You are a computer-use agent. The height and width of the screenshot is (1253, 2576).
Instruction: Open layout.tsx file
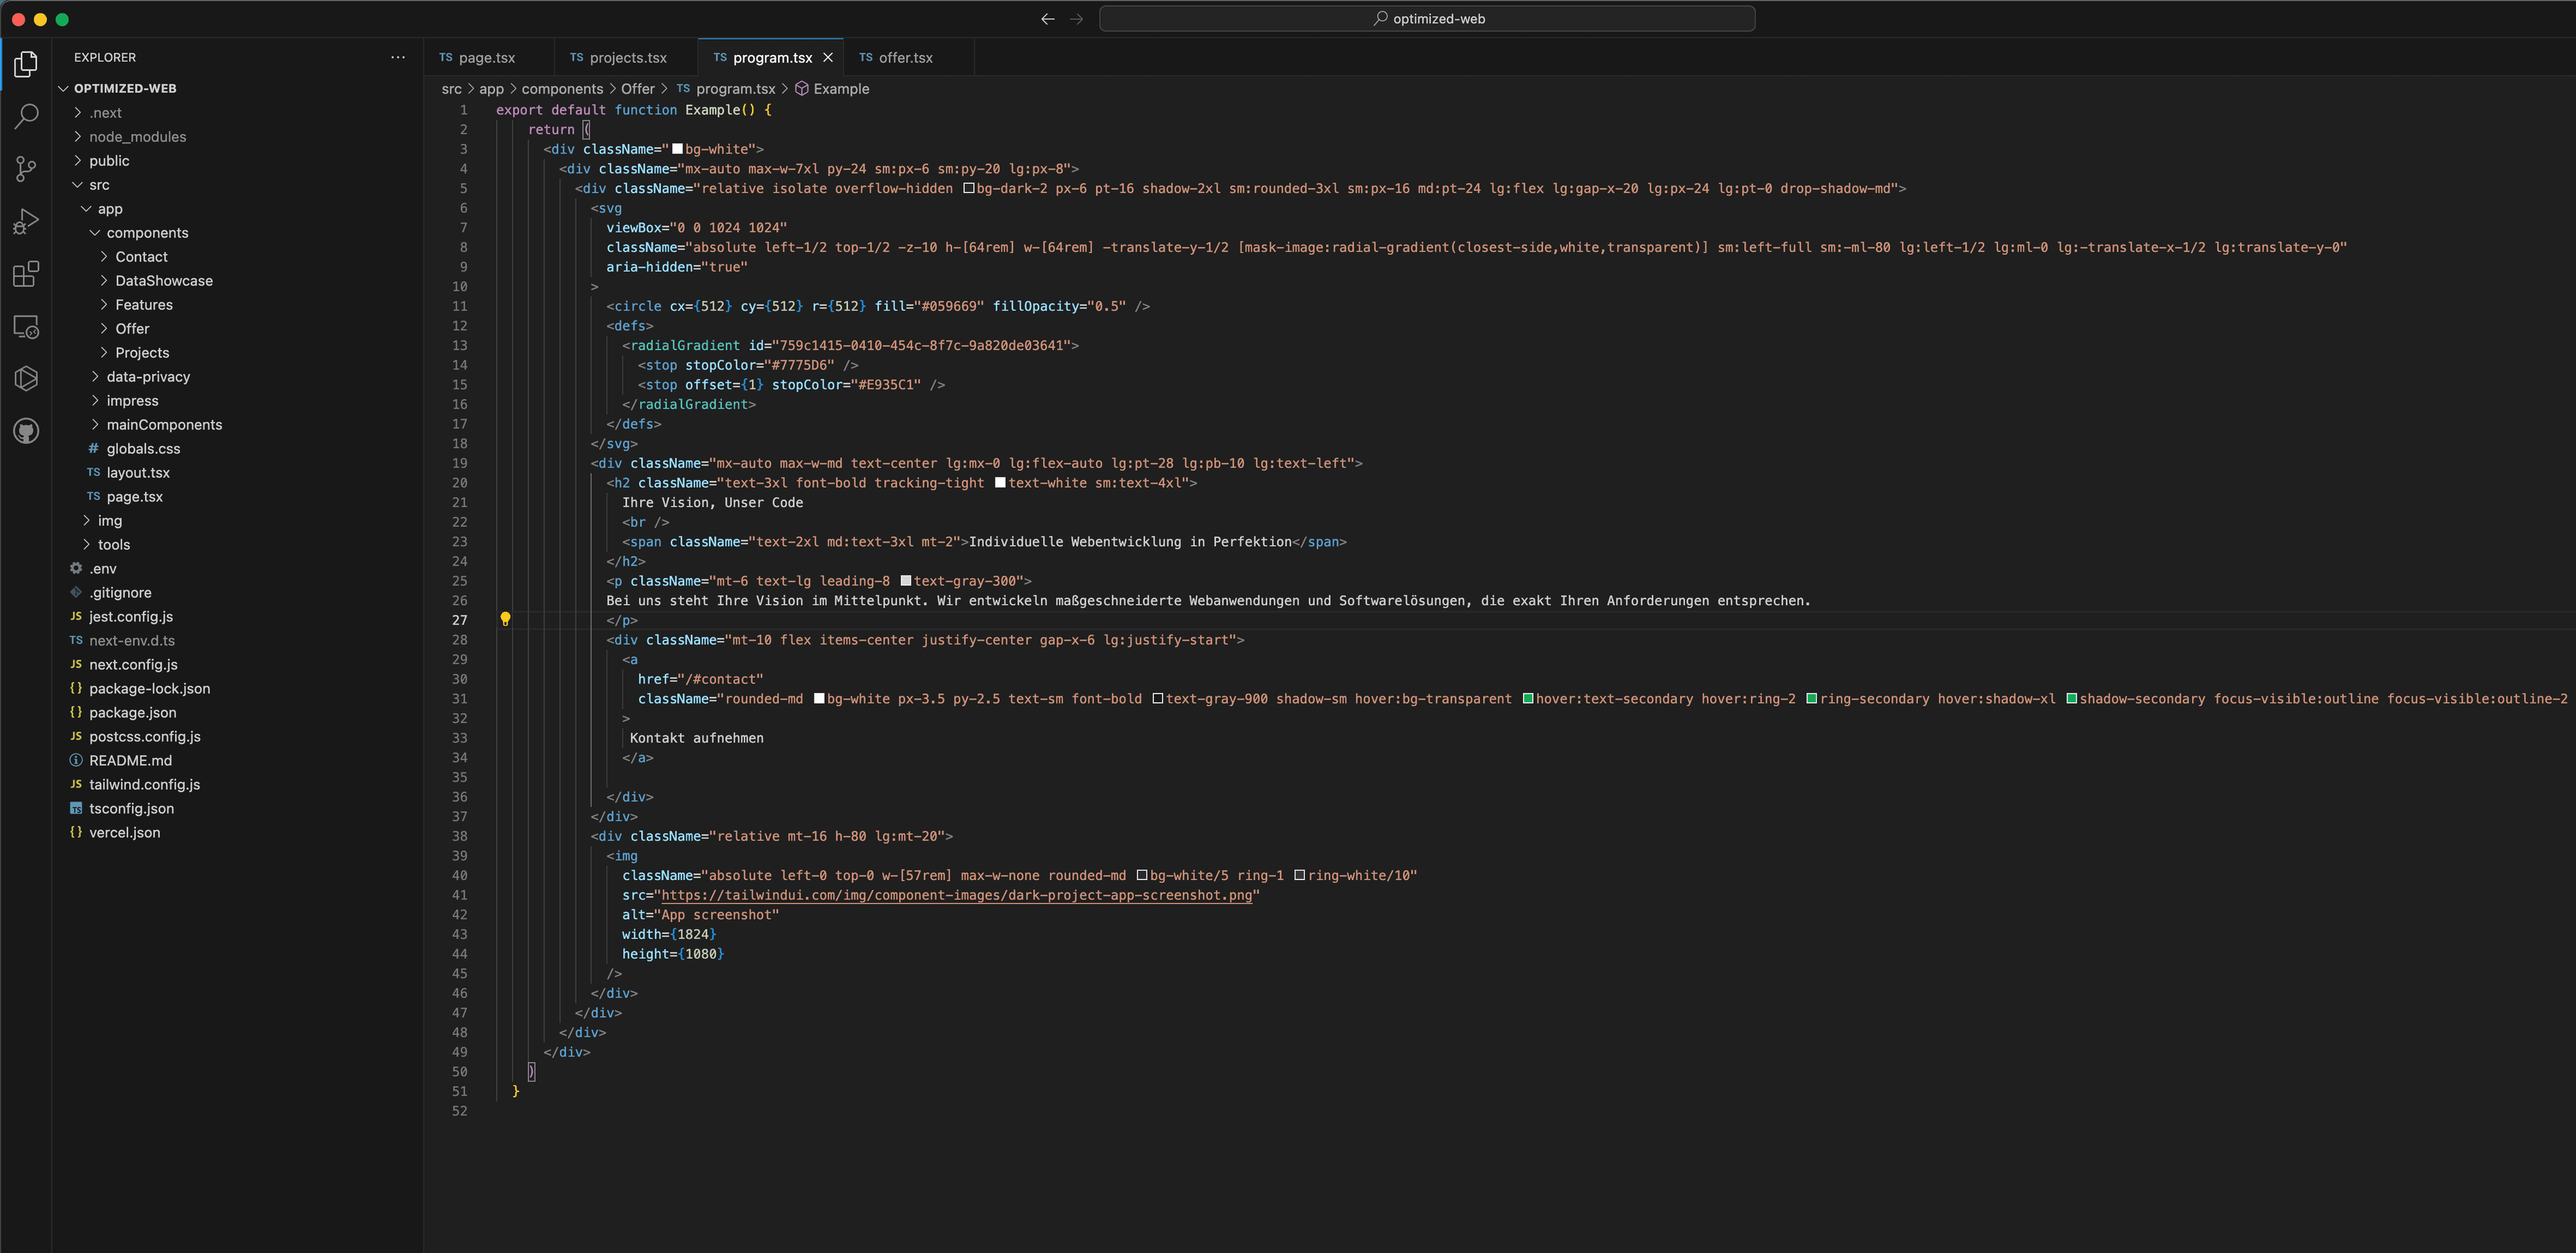point(237,473)
